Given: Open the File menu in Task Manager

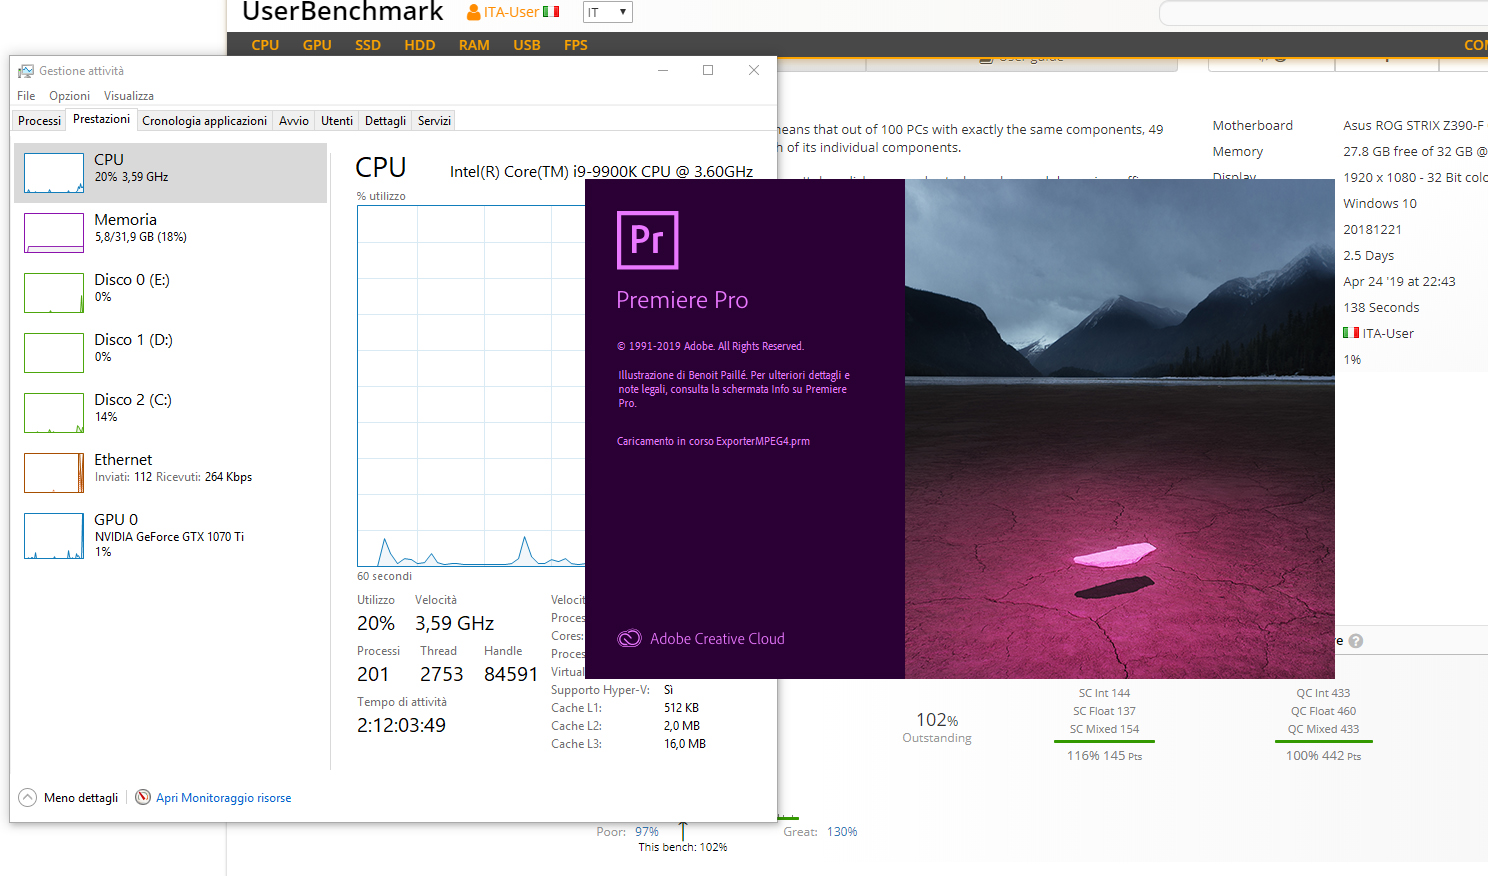Looking at the screenshot, I should coord(26,96).
